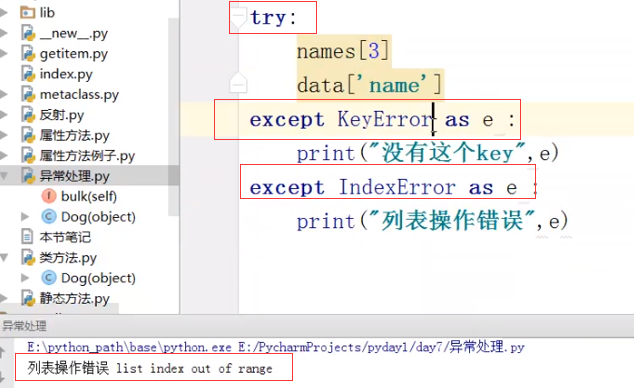Click fold end marker beside data['name']
Screen dimensions: 634x388
238,83
